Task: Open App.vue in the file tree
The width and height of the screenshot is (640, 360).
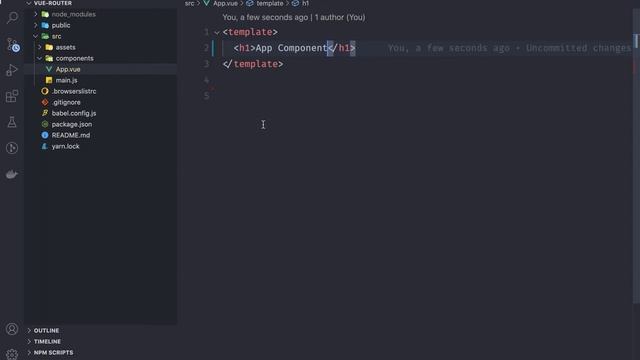Action: pyautogui.click(x=68, y=69)
